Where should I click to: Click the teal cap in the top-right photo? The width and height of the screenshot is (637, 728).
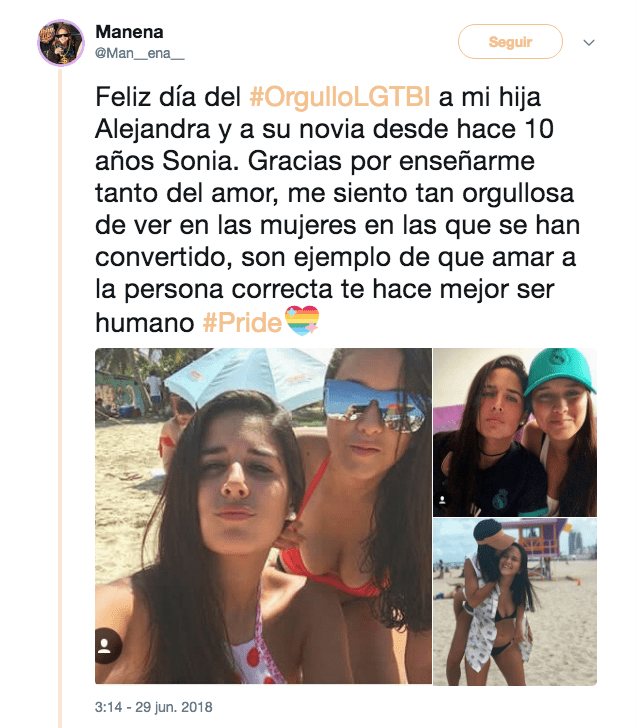click(x=559, y=369)
